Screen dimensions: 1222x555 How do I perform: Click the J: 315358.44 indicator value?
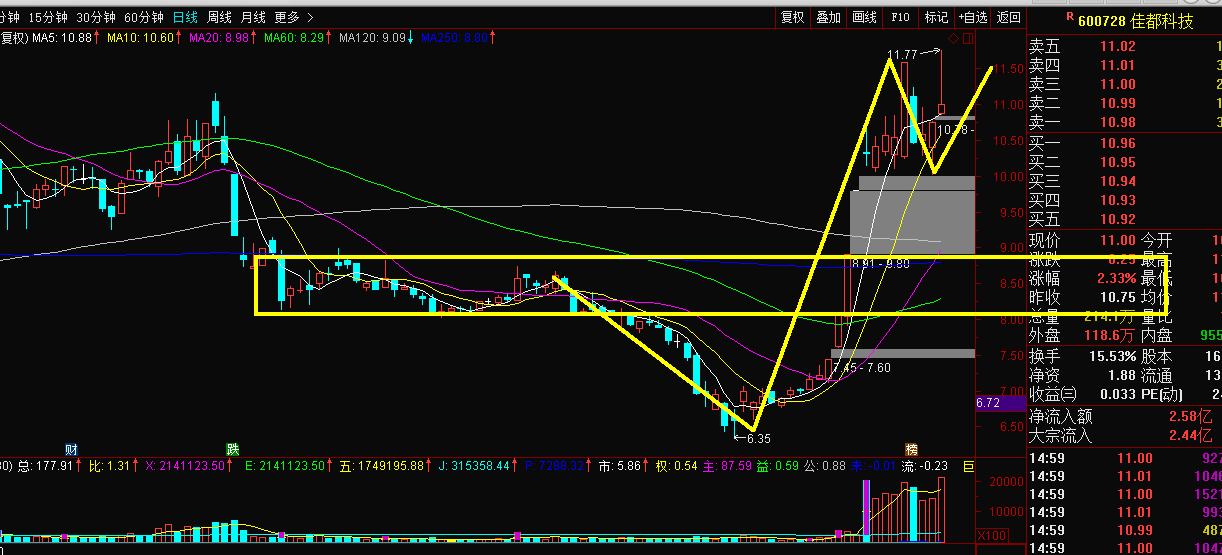[474, 466]
